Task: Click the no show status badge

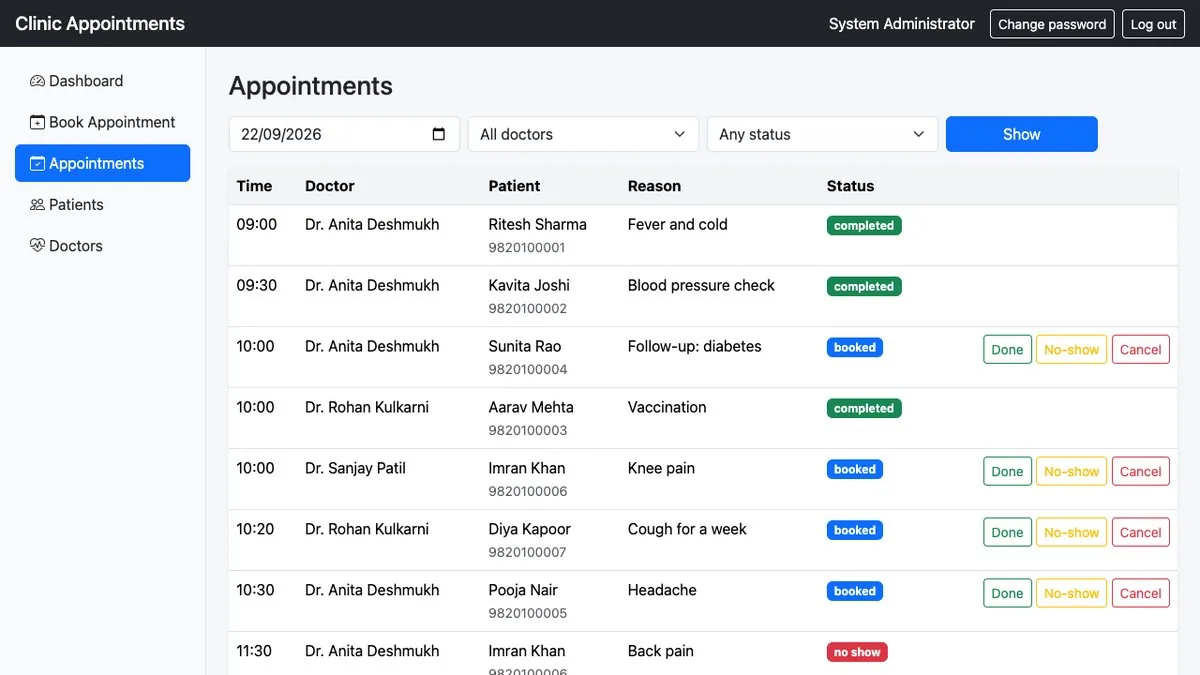Action: [857, 653]
